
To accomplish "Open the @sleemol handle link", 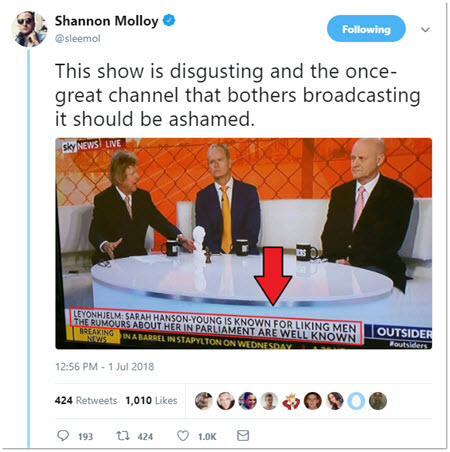I will coord(77,39).
